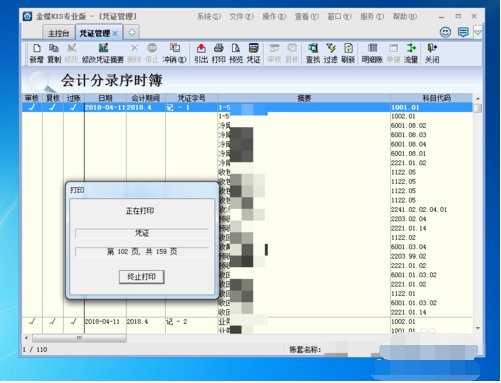Image resolution: width=501 pixels, height=383 pixels.
Task: Click the greyed 删除 delete toolbar icon
Action: point(134,53)
